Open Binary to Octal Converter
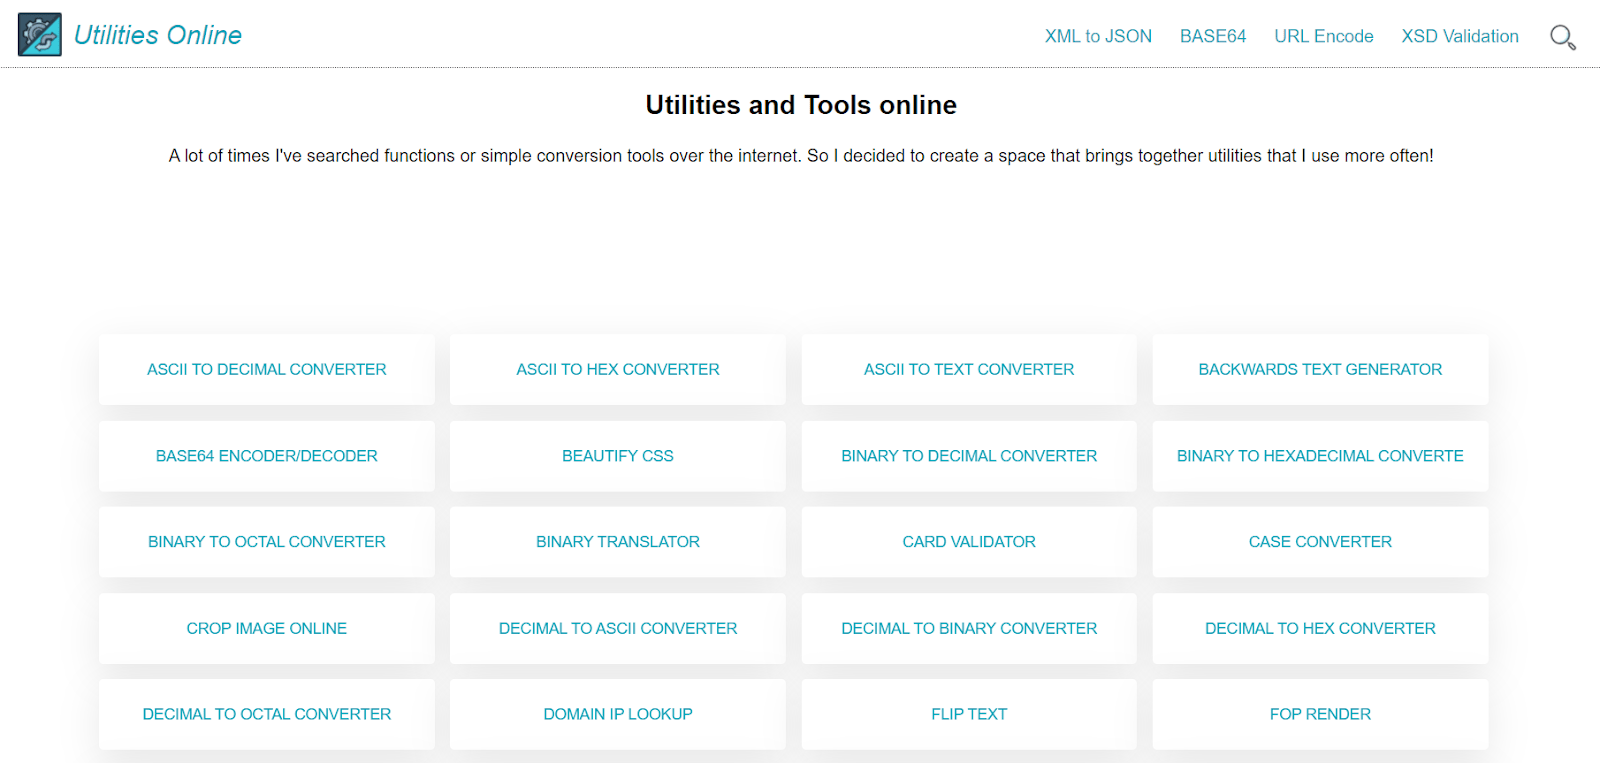1600x763 pixels. tap(267, 542)
